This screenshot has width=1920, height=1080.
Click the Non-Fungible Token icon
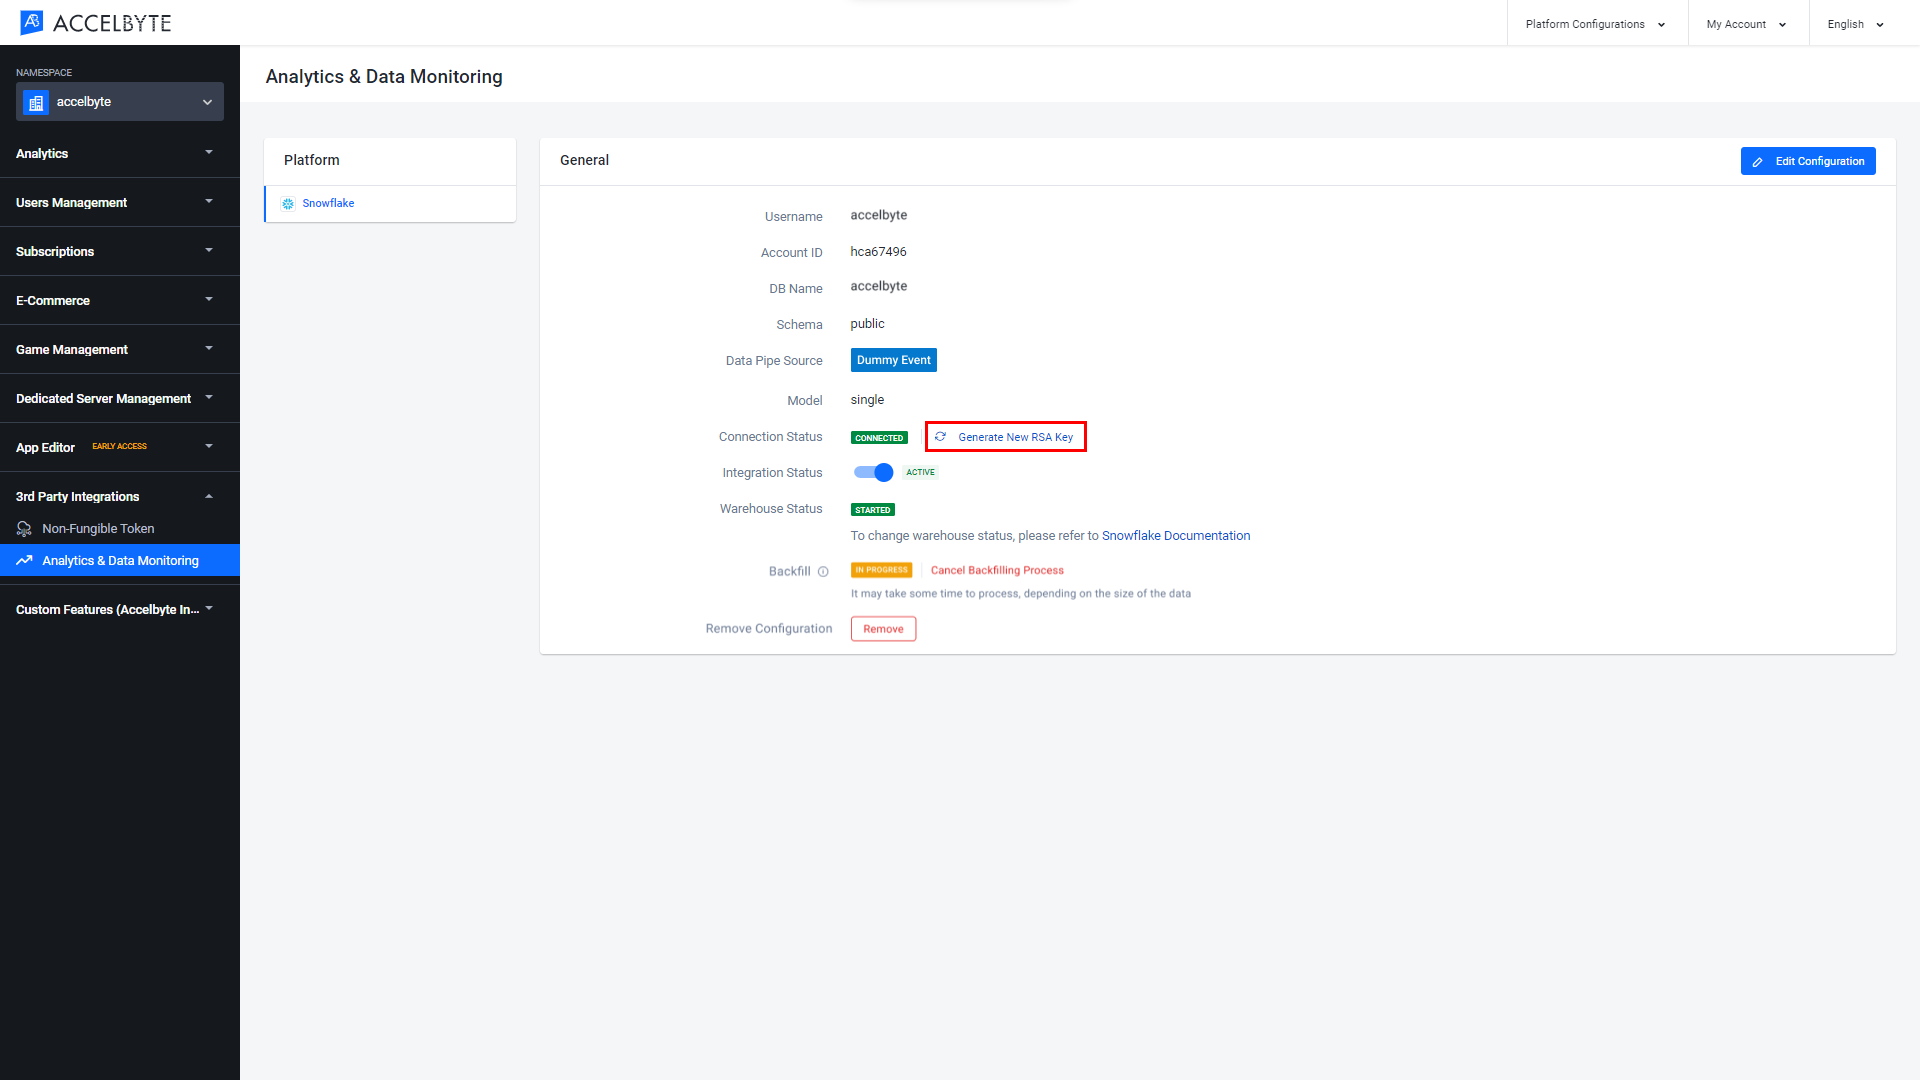click(x=24, y=527)
